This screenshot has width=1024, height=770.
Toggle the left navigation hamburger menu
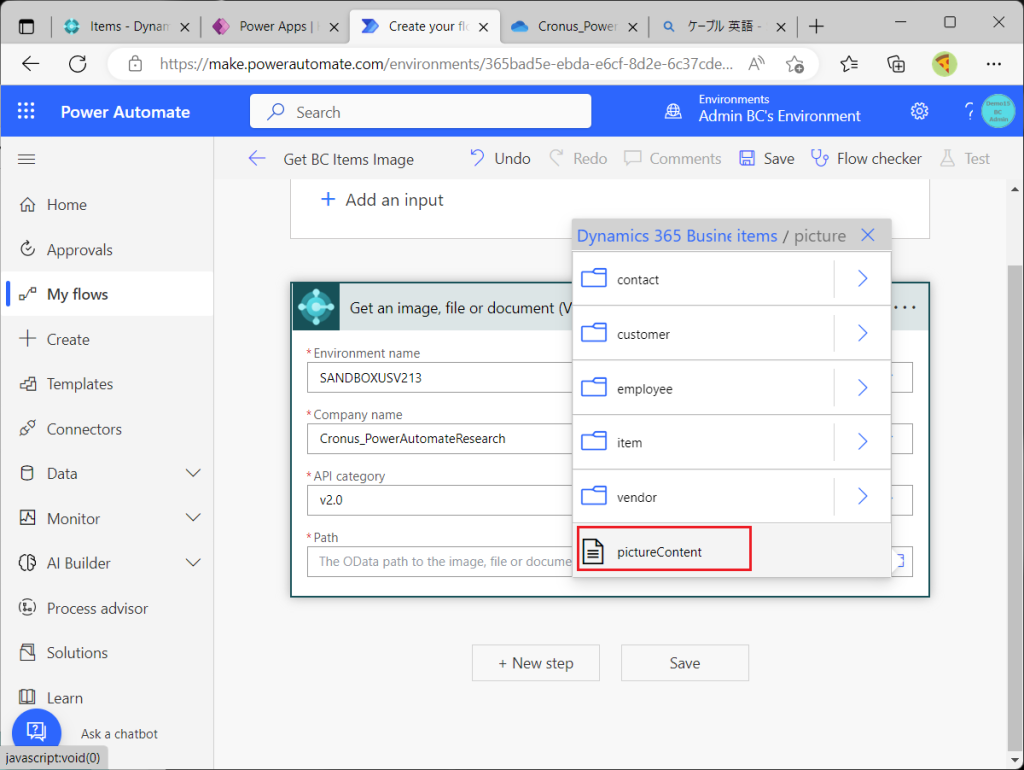[x=27, y=159]
